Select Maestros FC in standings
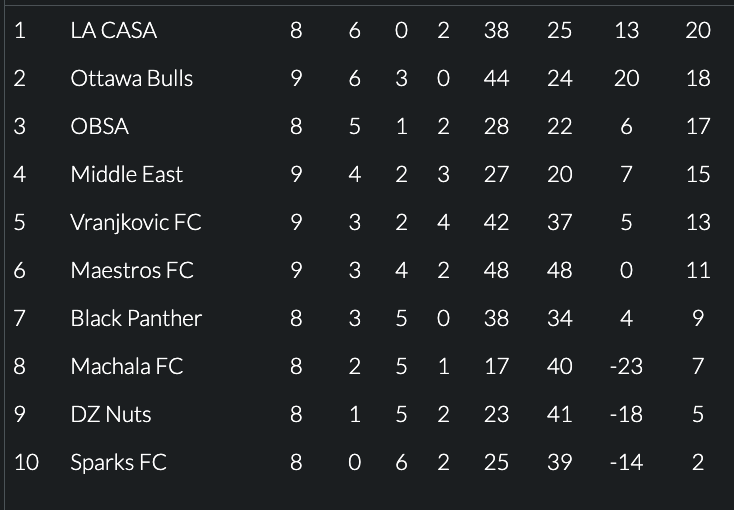Screen dimensions: 734x510 click(132, 270)
